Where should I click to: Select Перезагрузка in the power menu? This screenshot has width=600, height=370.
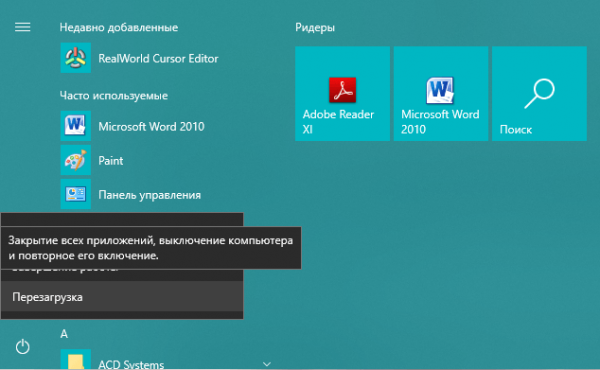(x=122, y=297)
